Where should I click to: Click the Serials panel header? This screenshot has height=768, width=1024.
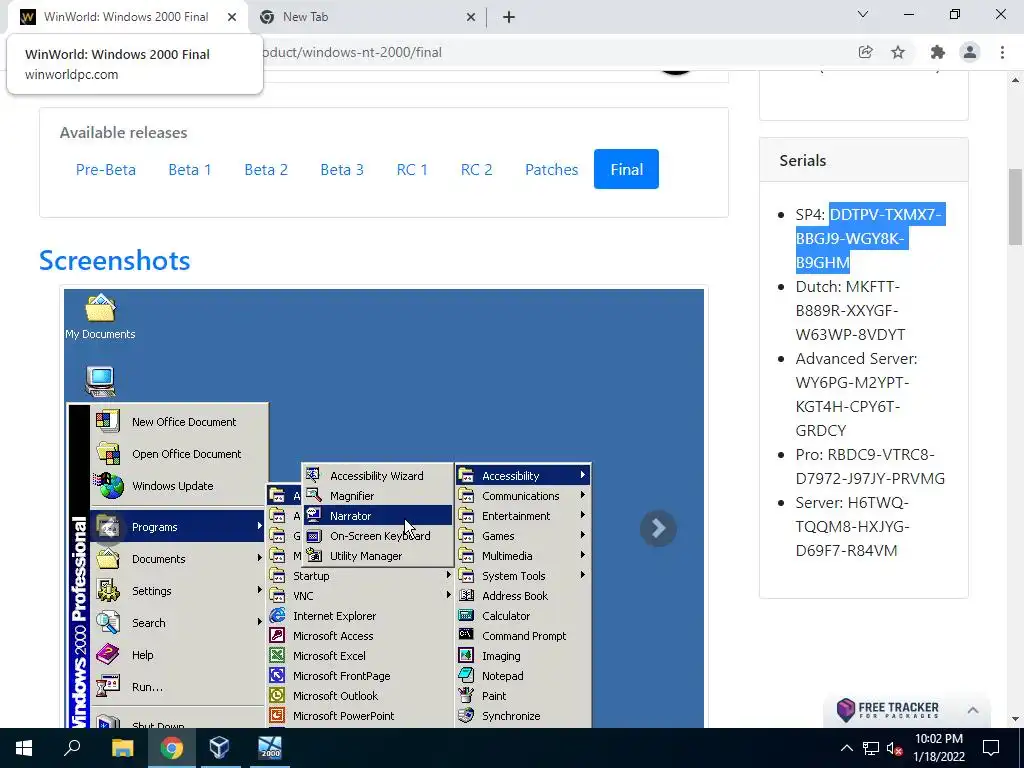click(x=863, y=160)
